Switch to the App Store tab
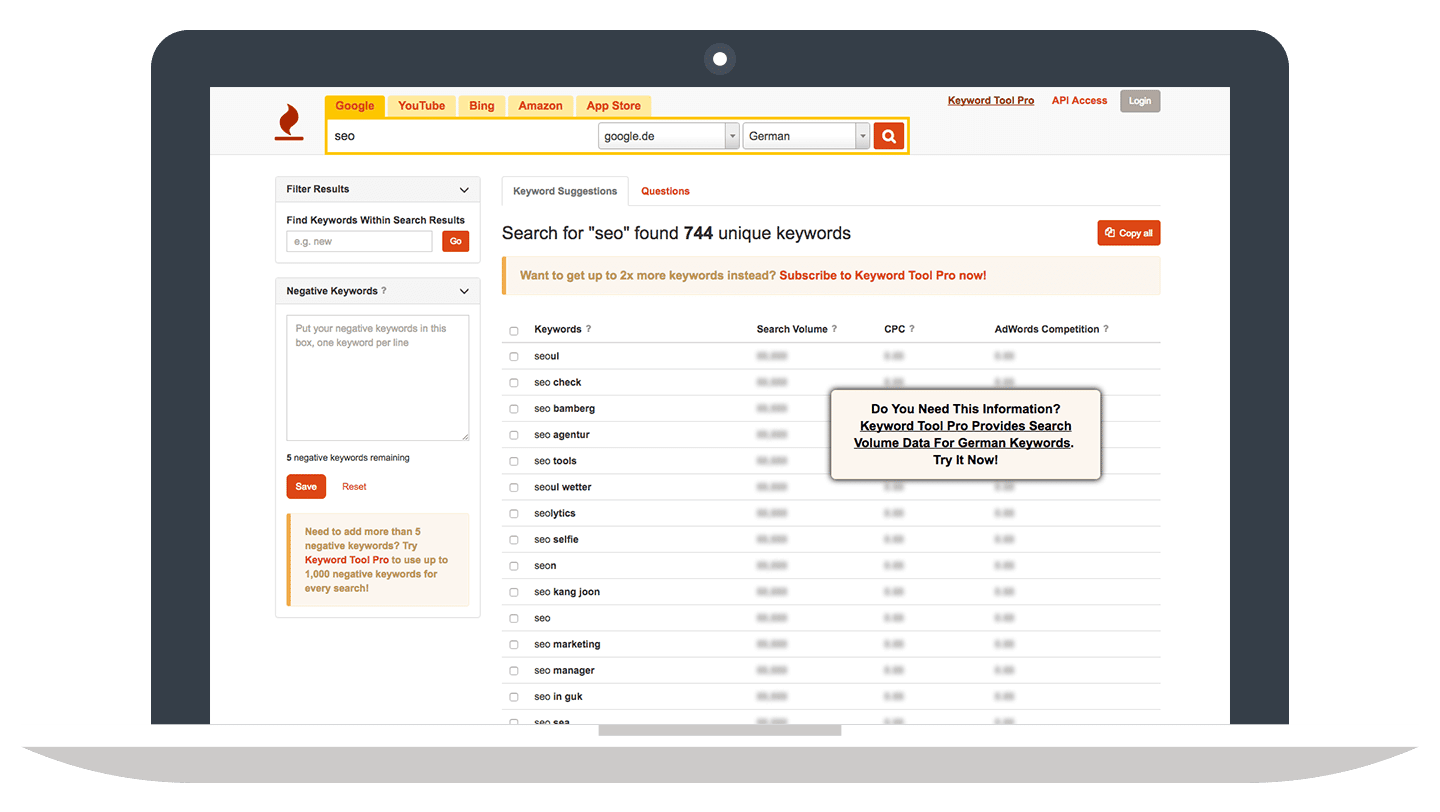 pos(613,106)
